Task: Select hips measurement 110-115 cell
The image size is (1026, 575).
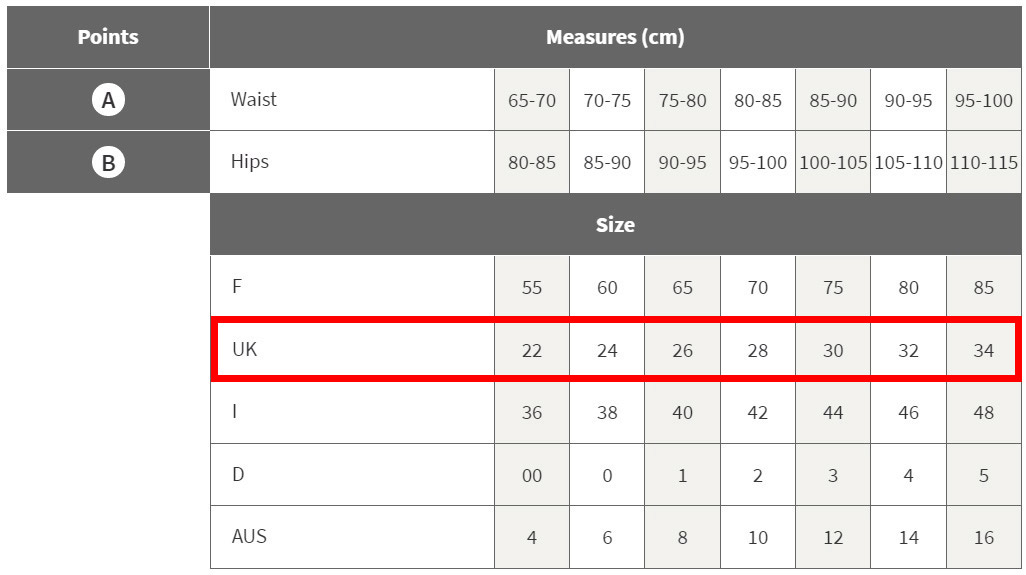Action: (984, 162)
